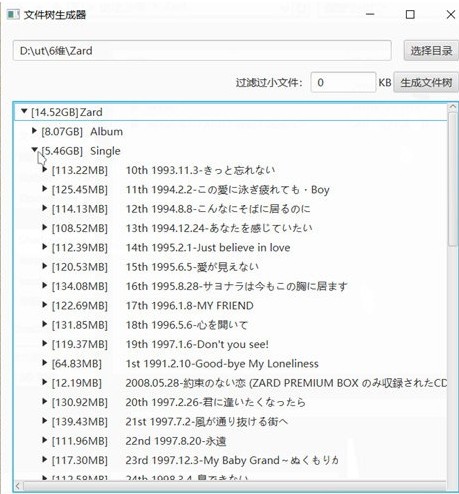Expand the 16th 1995.8.28 folder arrow
The height and width of the screenshot is (494, 459).
point(44,285)
